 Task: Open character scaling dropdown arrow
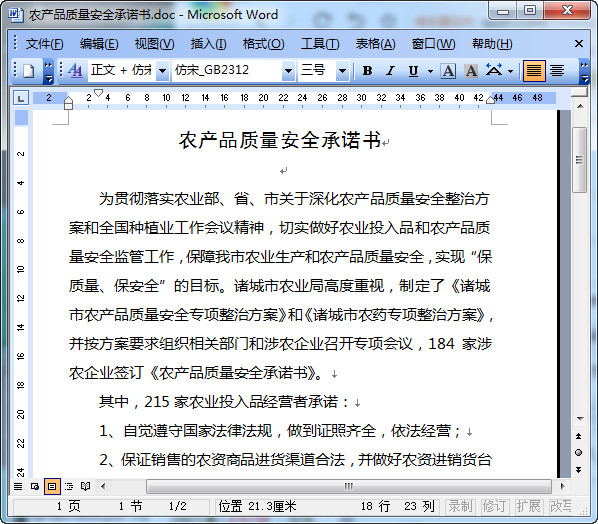(x=511, y=71)
